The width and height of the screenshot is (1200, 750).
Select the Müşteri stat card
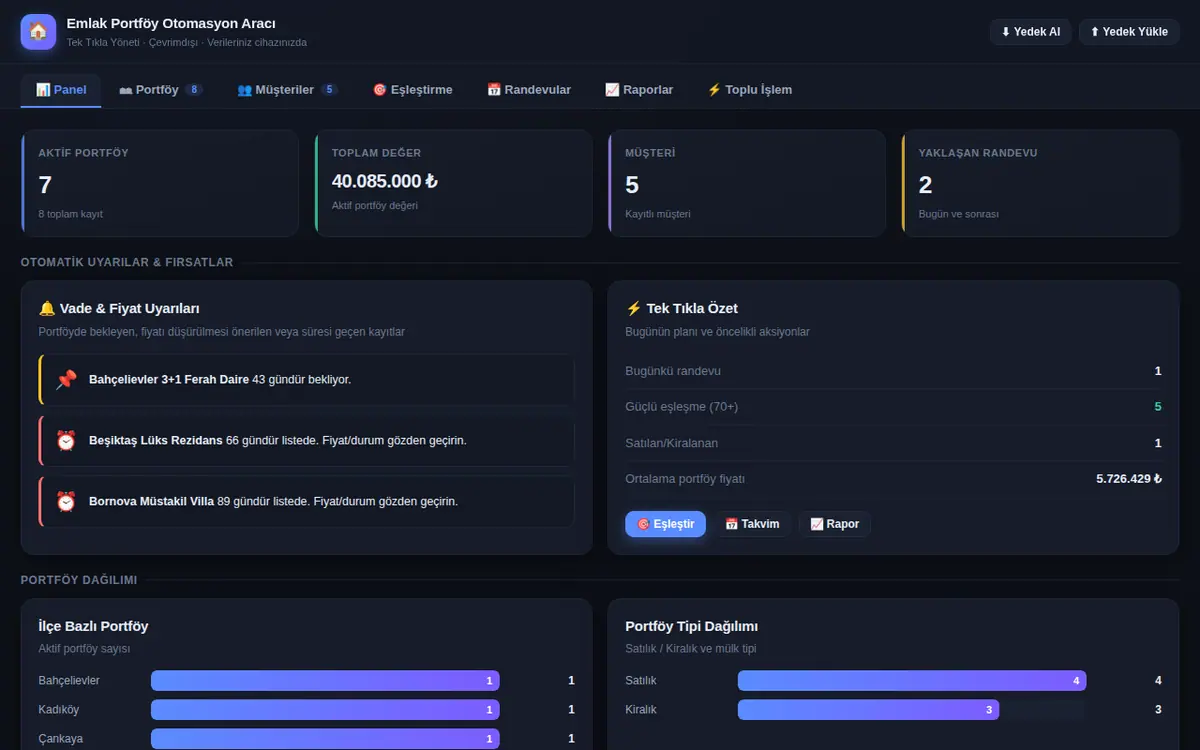tap(747, 183)
